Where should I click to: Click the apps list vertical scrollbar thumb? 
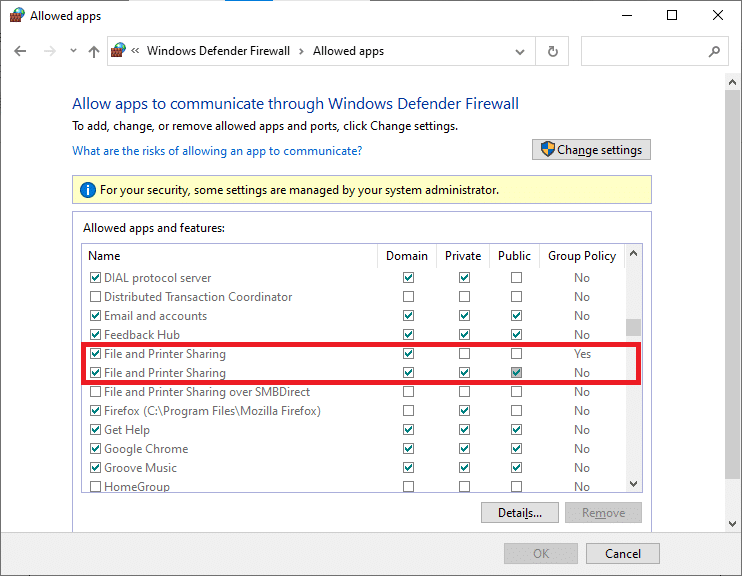pos(634,328)
